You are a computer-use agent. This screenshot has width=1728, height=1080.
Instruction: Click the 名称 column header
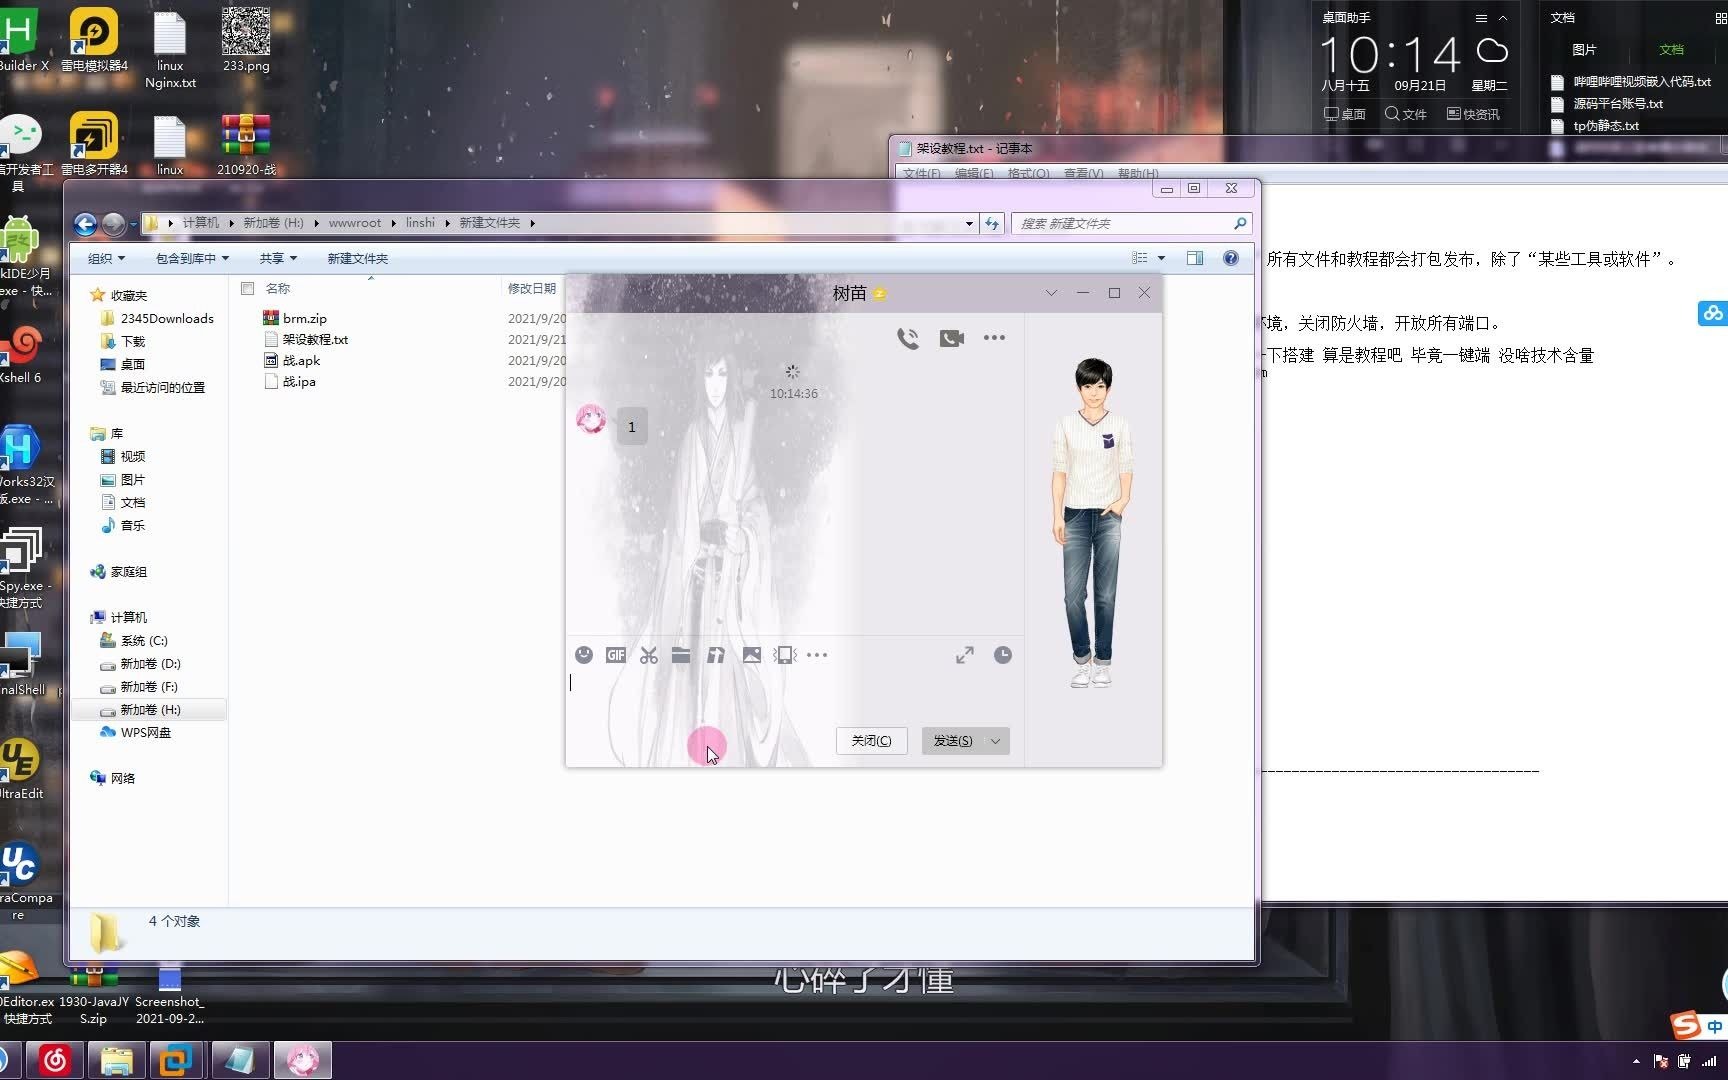[x=278, y=288]
